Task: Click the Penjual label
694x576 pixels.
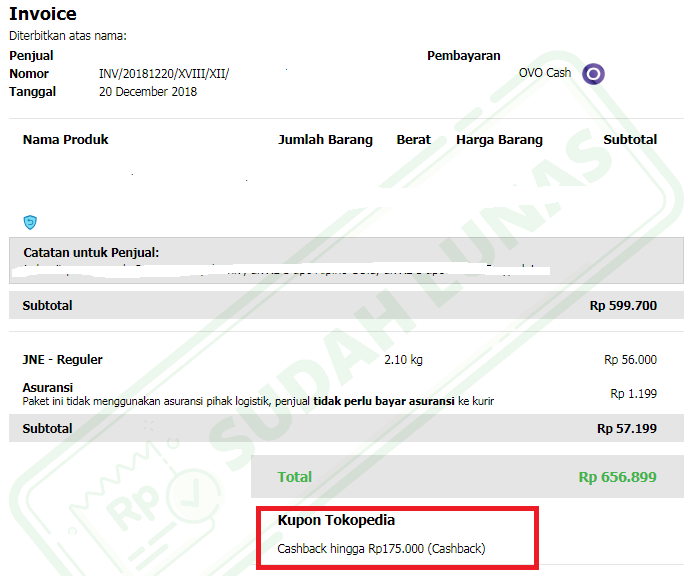Action: 31,56
